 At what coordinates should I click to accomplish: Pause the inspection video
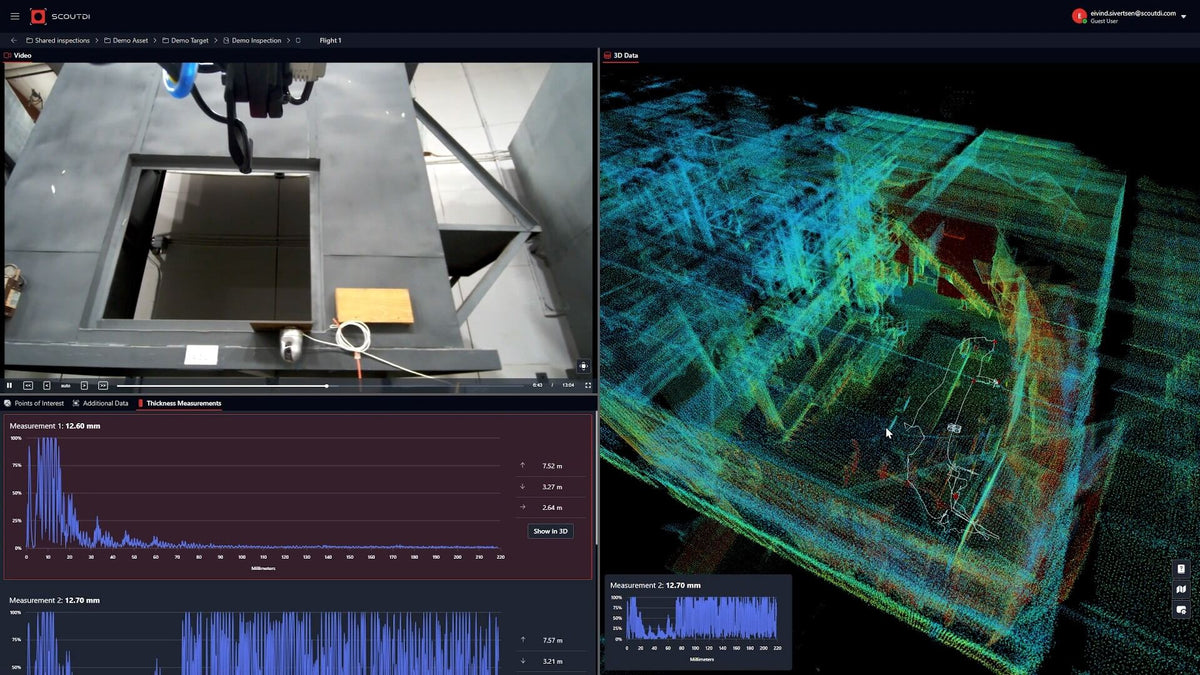click(x=10, y=385)
